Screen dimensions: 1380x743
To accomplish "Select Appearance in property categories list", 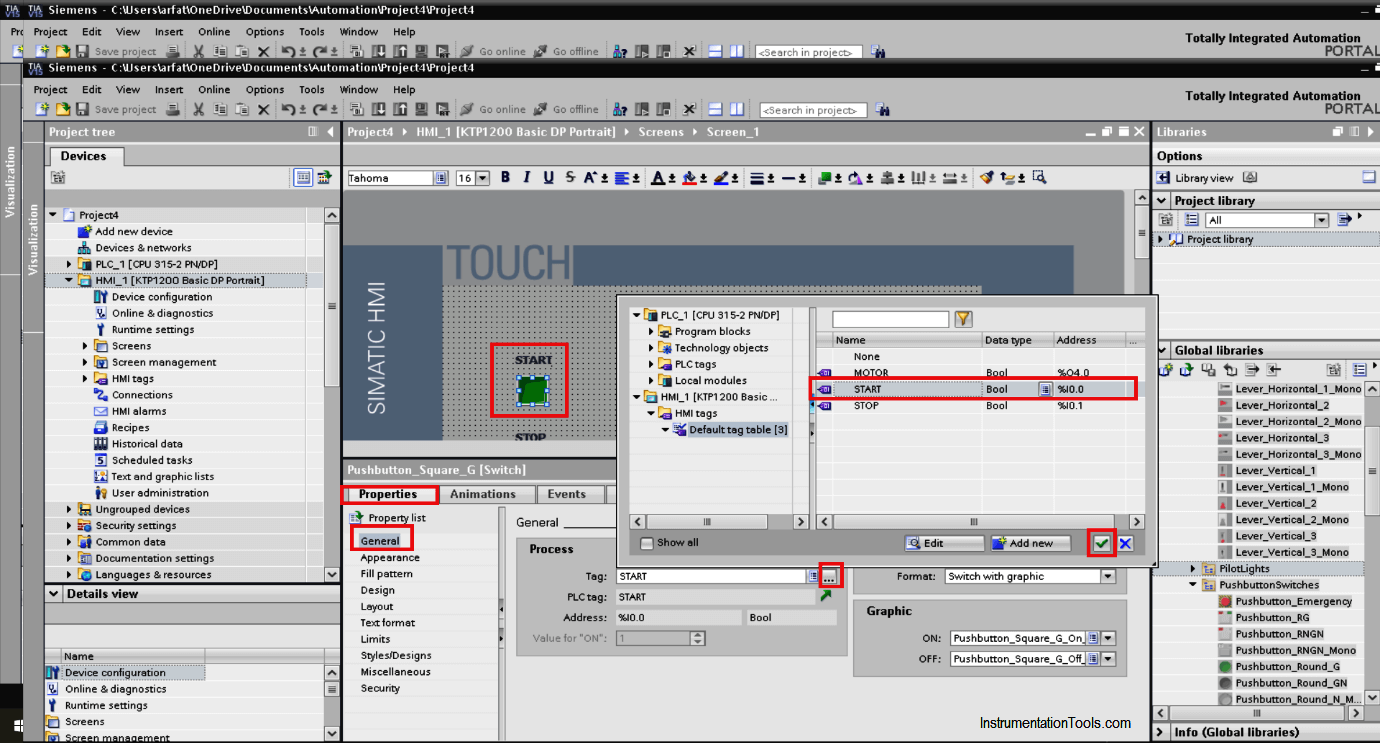I will click(x=390, y=558).
